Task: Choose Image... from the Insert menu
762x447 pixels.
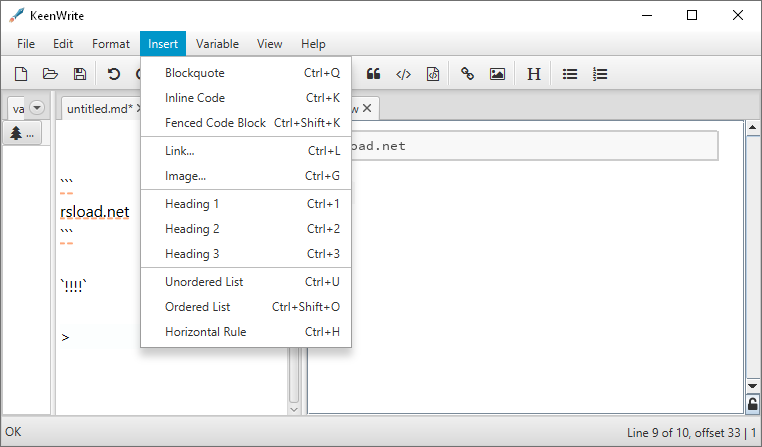Action: tap(246, 176)
